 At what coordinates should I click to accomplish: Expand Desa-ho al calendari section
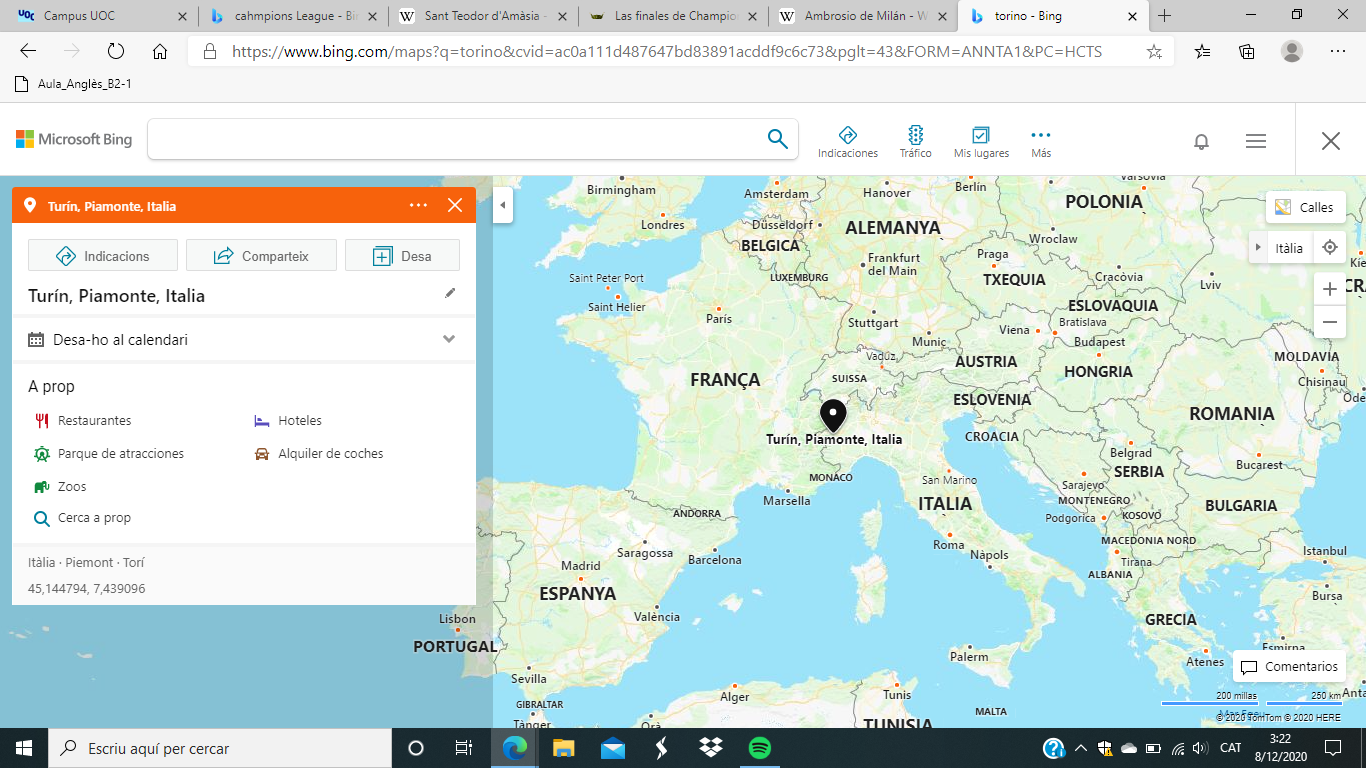(x=244, y=339)
